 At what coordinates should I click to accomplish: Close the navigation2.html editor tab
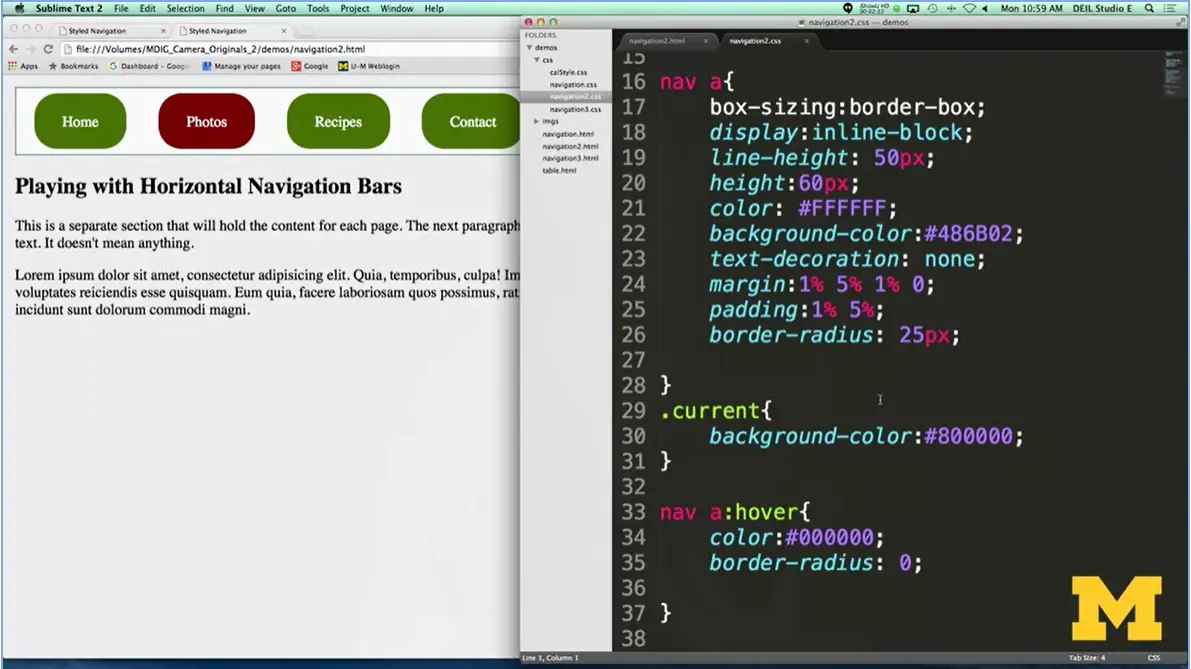click(705, 41)
